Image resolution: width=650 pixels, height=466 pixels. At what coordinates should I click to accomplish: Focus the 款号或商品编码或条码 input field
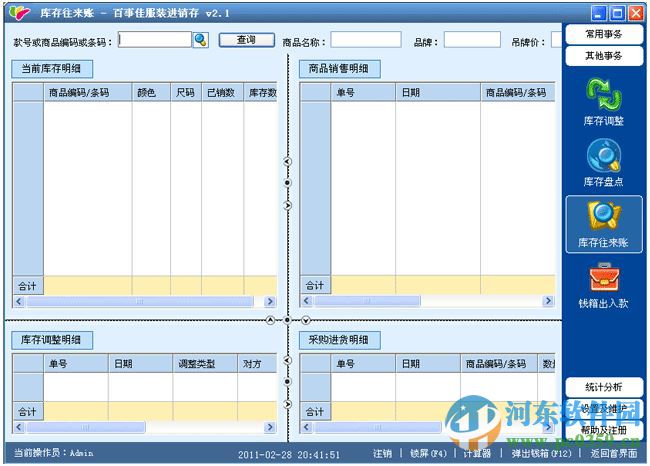pyautogui.click(x=155, y=40)
